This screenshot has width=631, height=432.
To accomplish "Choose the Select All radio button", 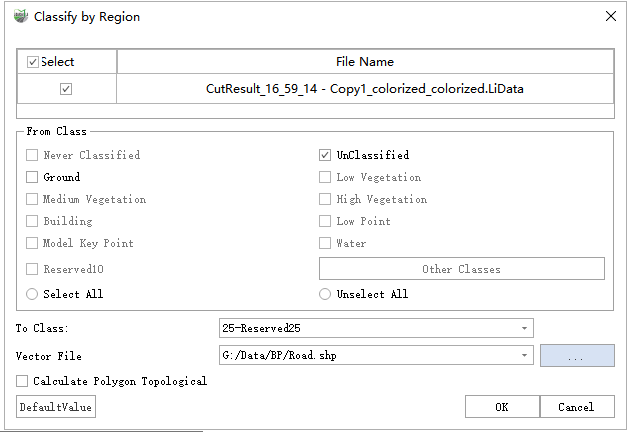I will [33, 294].
